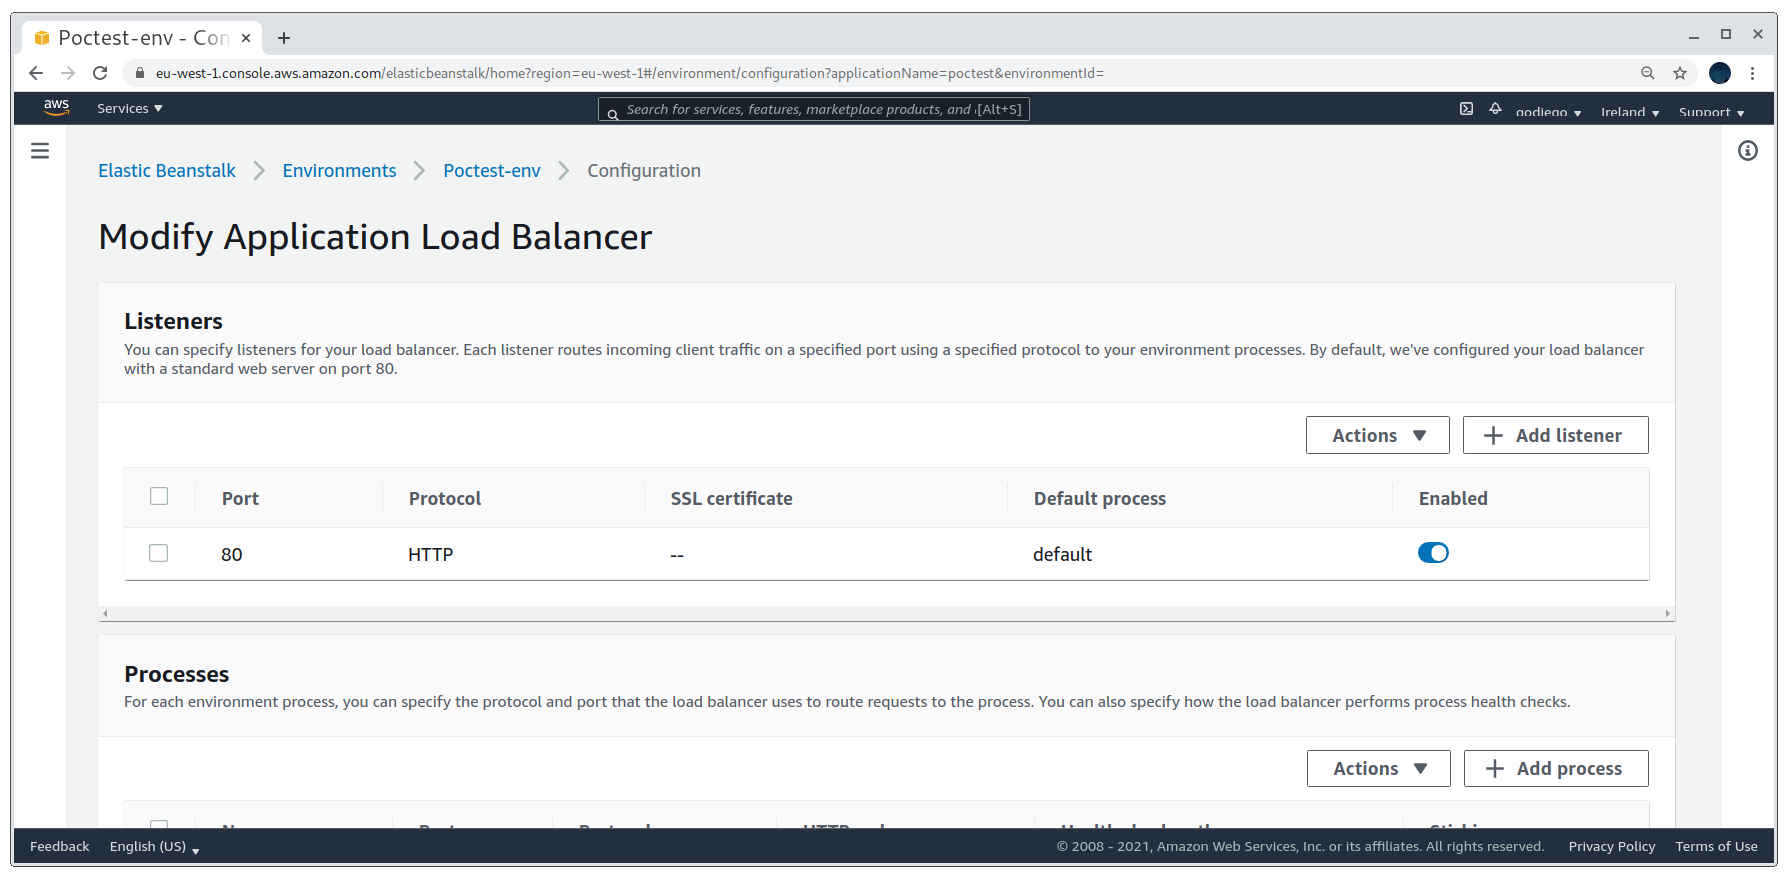Open the CloudShell terminal icon

1466,109
